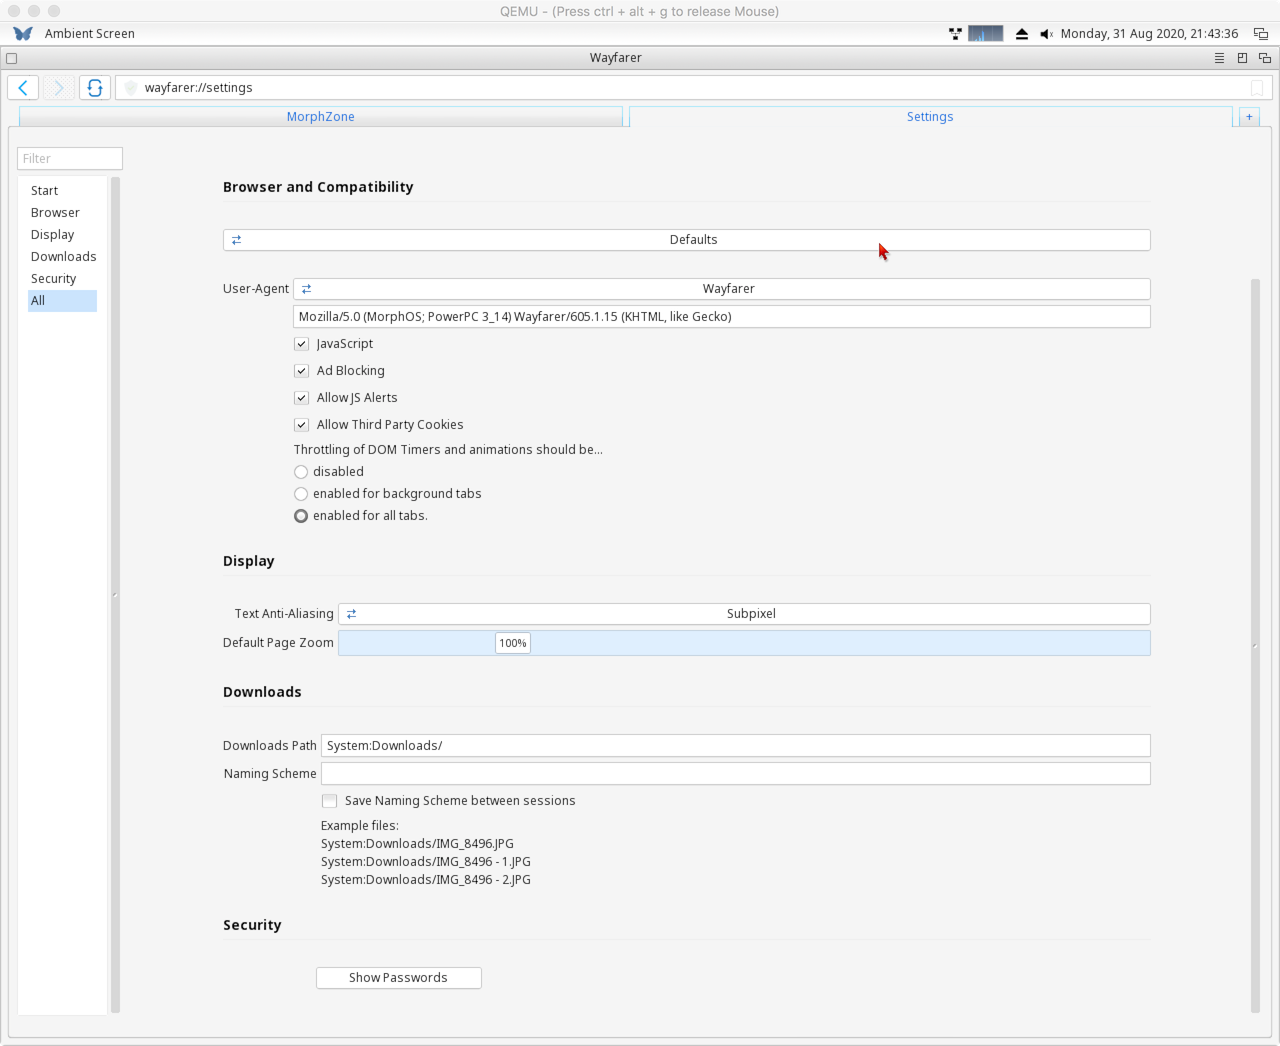Open a new tab with plus button
The height and width of the screenshot is (1046, 1280).
[1248, 117]
